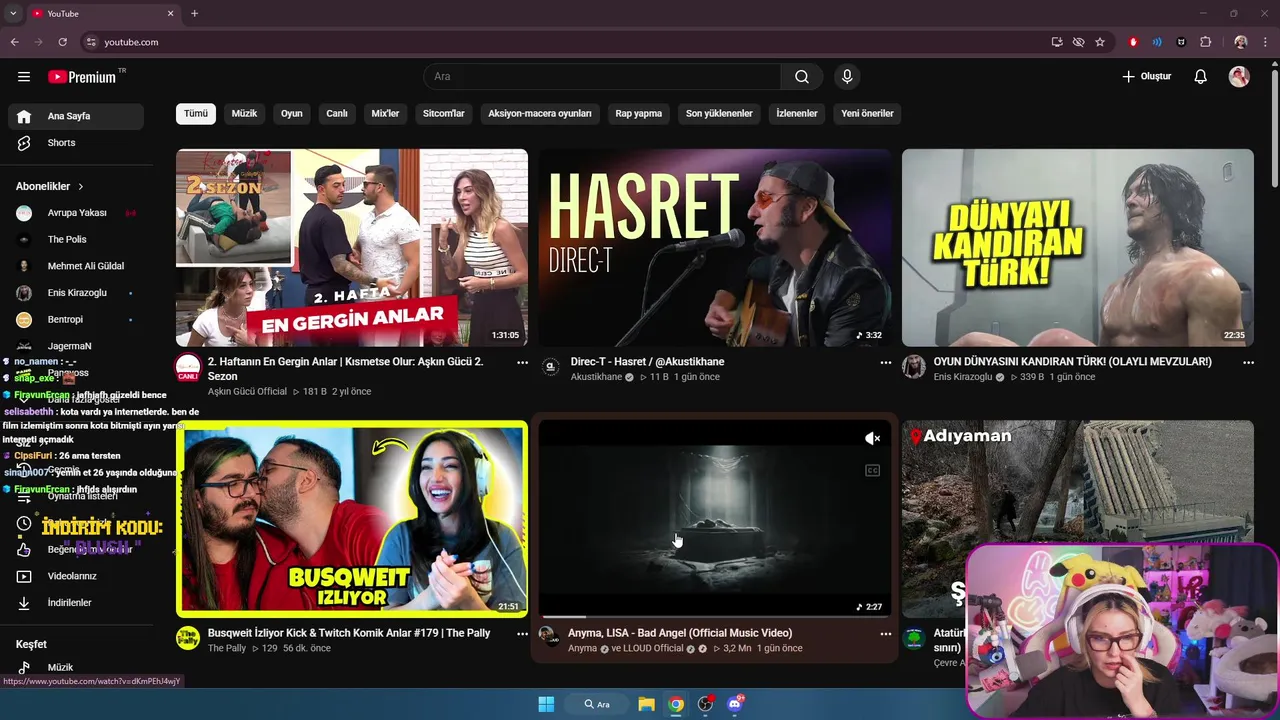The width and height of the screenshot is (1280, 720).
Task: Open options for Bad Angel video
Action: (x=885, y=634)
